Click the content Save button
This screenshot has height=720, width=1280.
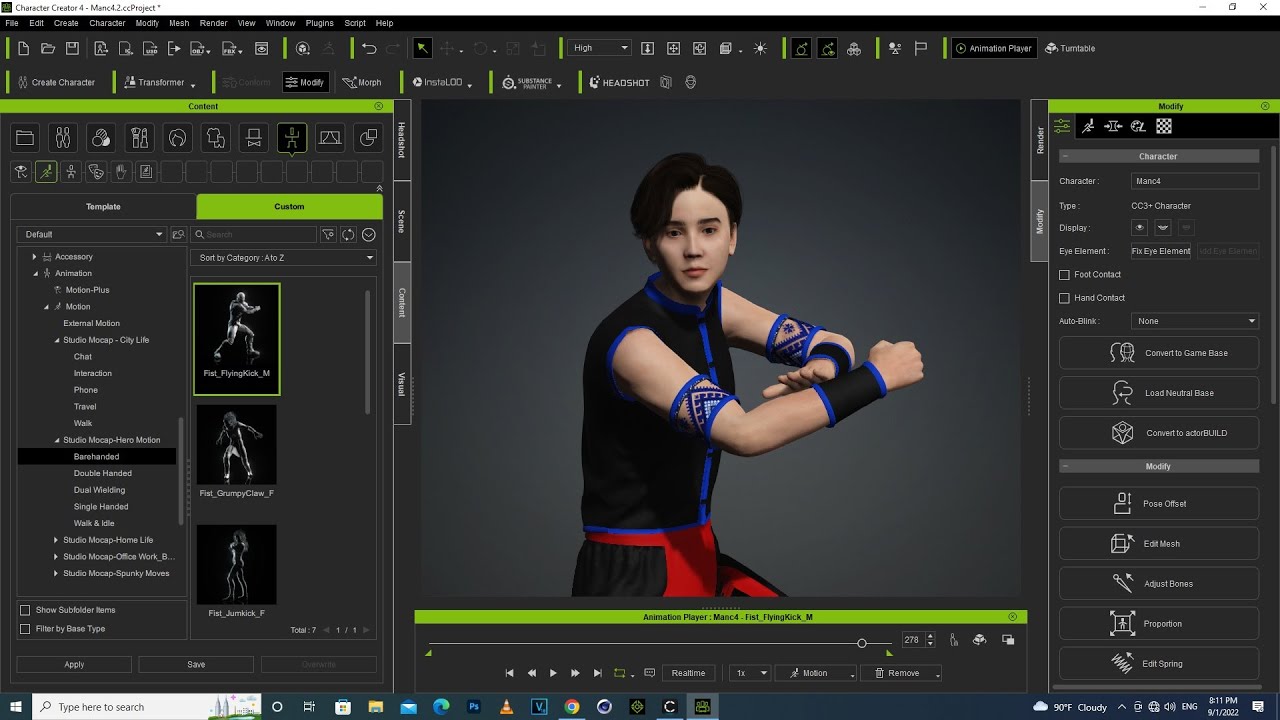[196, 664]
